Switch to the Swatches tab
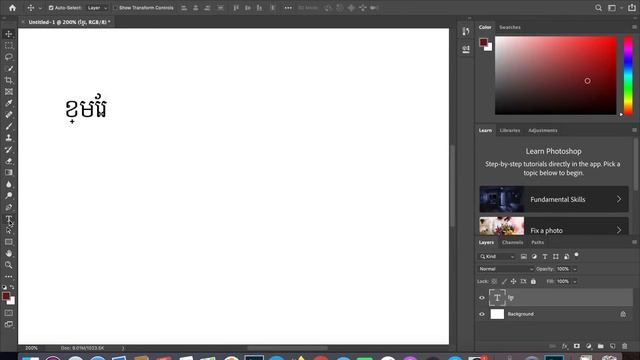Image resolution: width=640 pixels, height=360 pixels. click(x=510, y=27)
